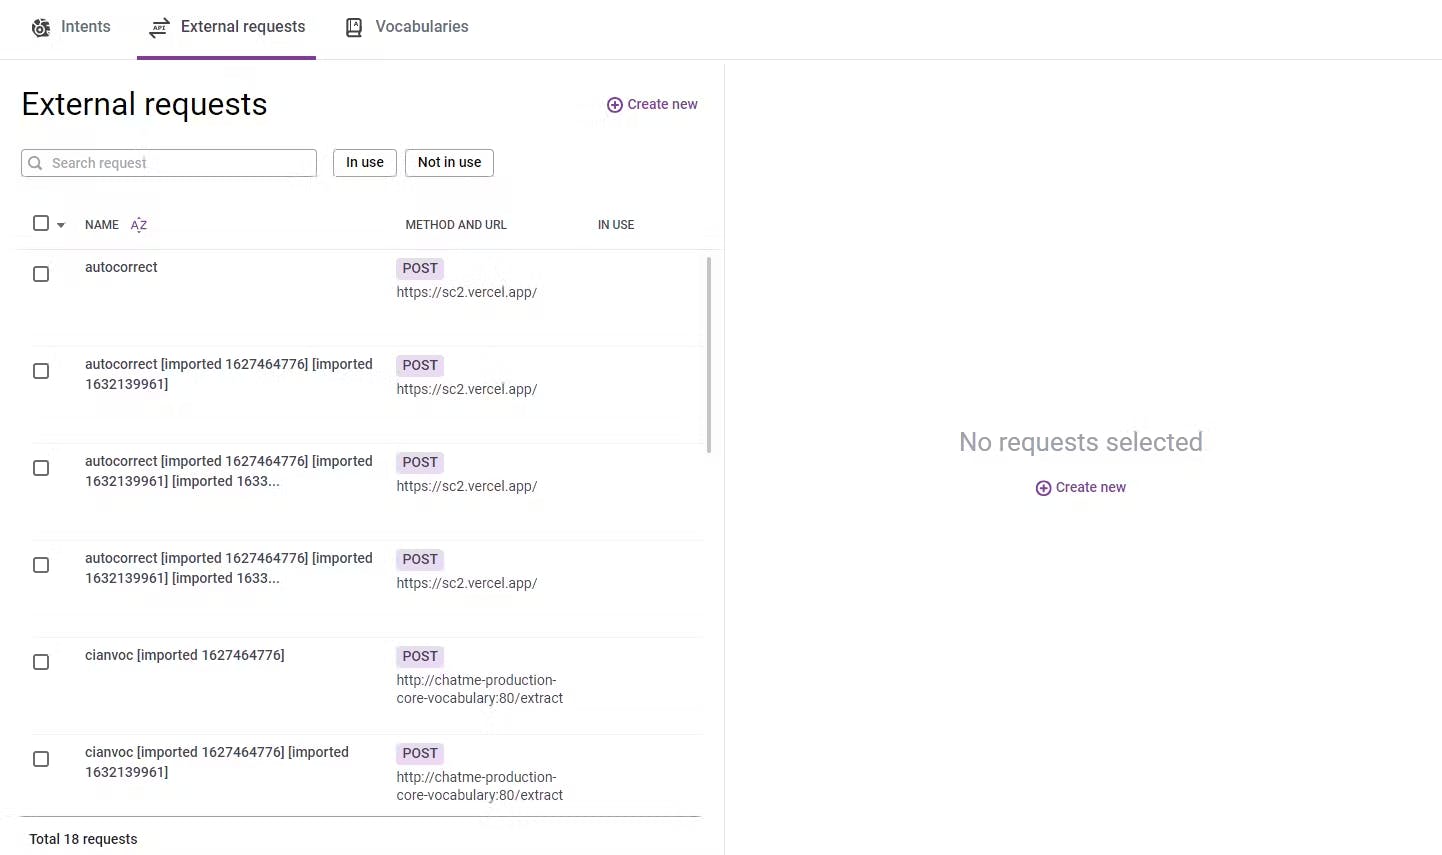Screen dimensions: 1442x855
Task: Click the External requests arrows icon
Action: 159,28
